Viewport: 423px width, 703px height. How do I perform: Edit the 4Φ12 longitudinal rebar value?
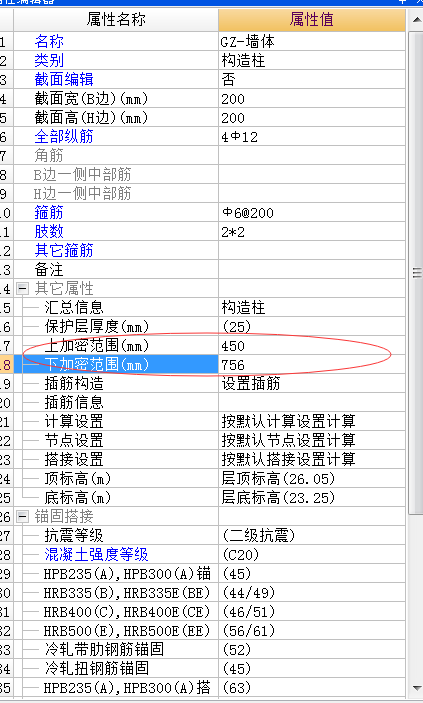312,136
